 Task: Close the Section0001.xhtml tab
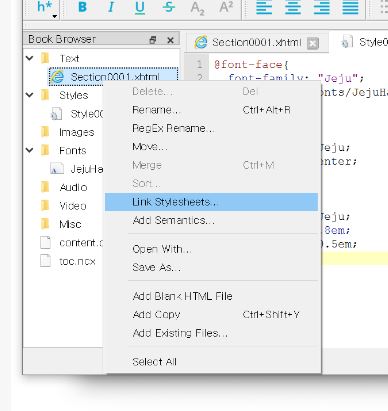coord(313,43)
